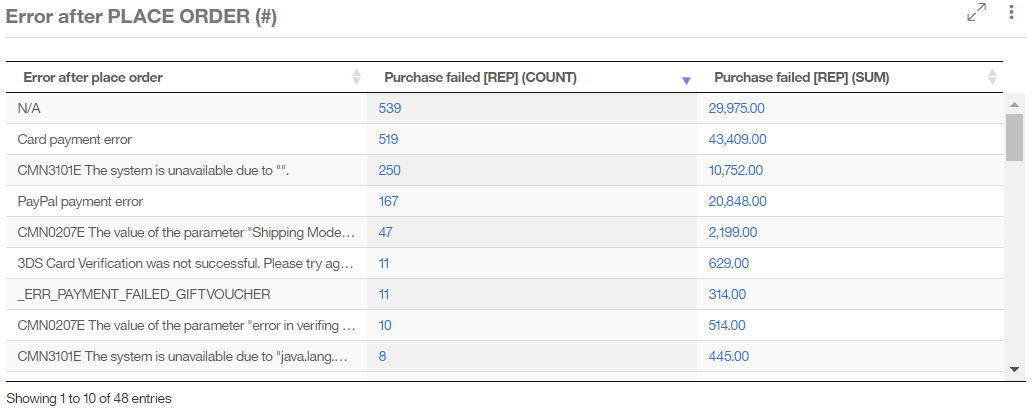
Task: Click sort icon on Purchase failed SUM column
Action: click(x=992, y=77)
